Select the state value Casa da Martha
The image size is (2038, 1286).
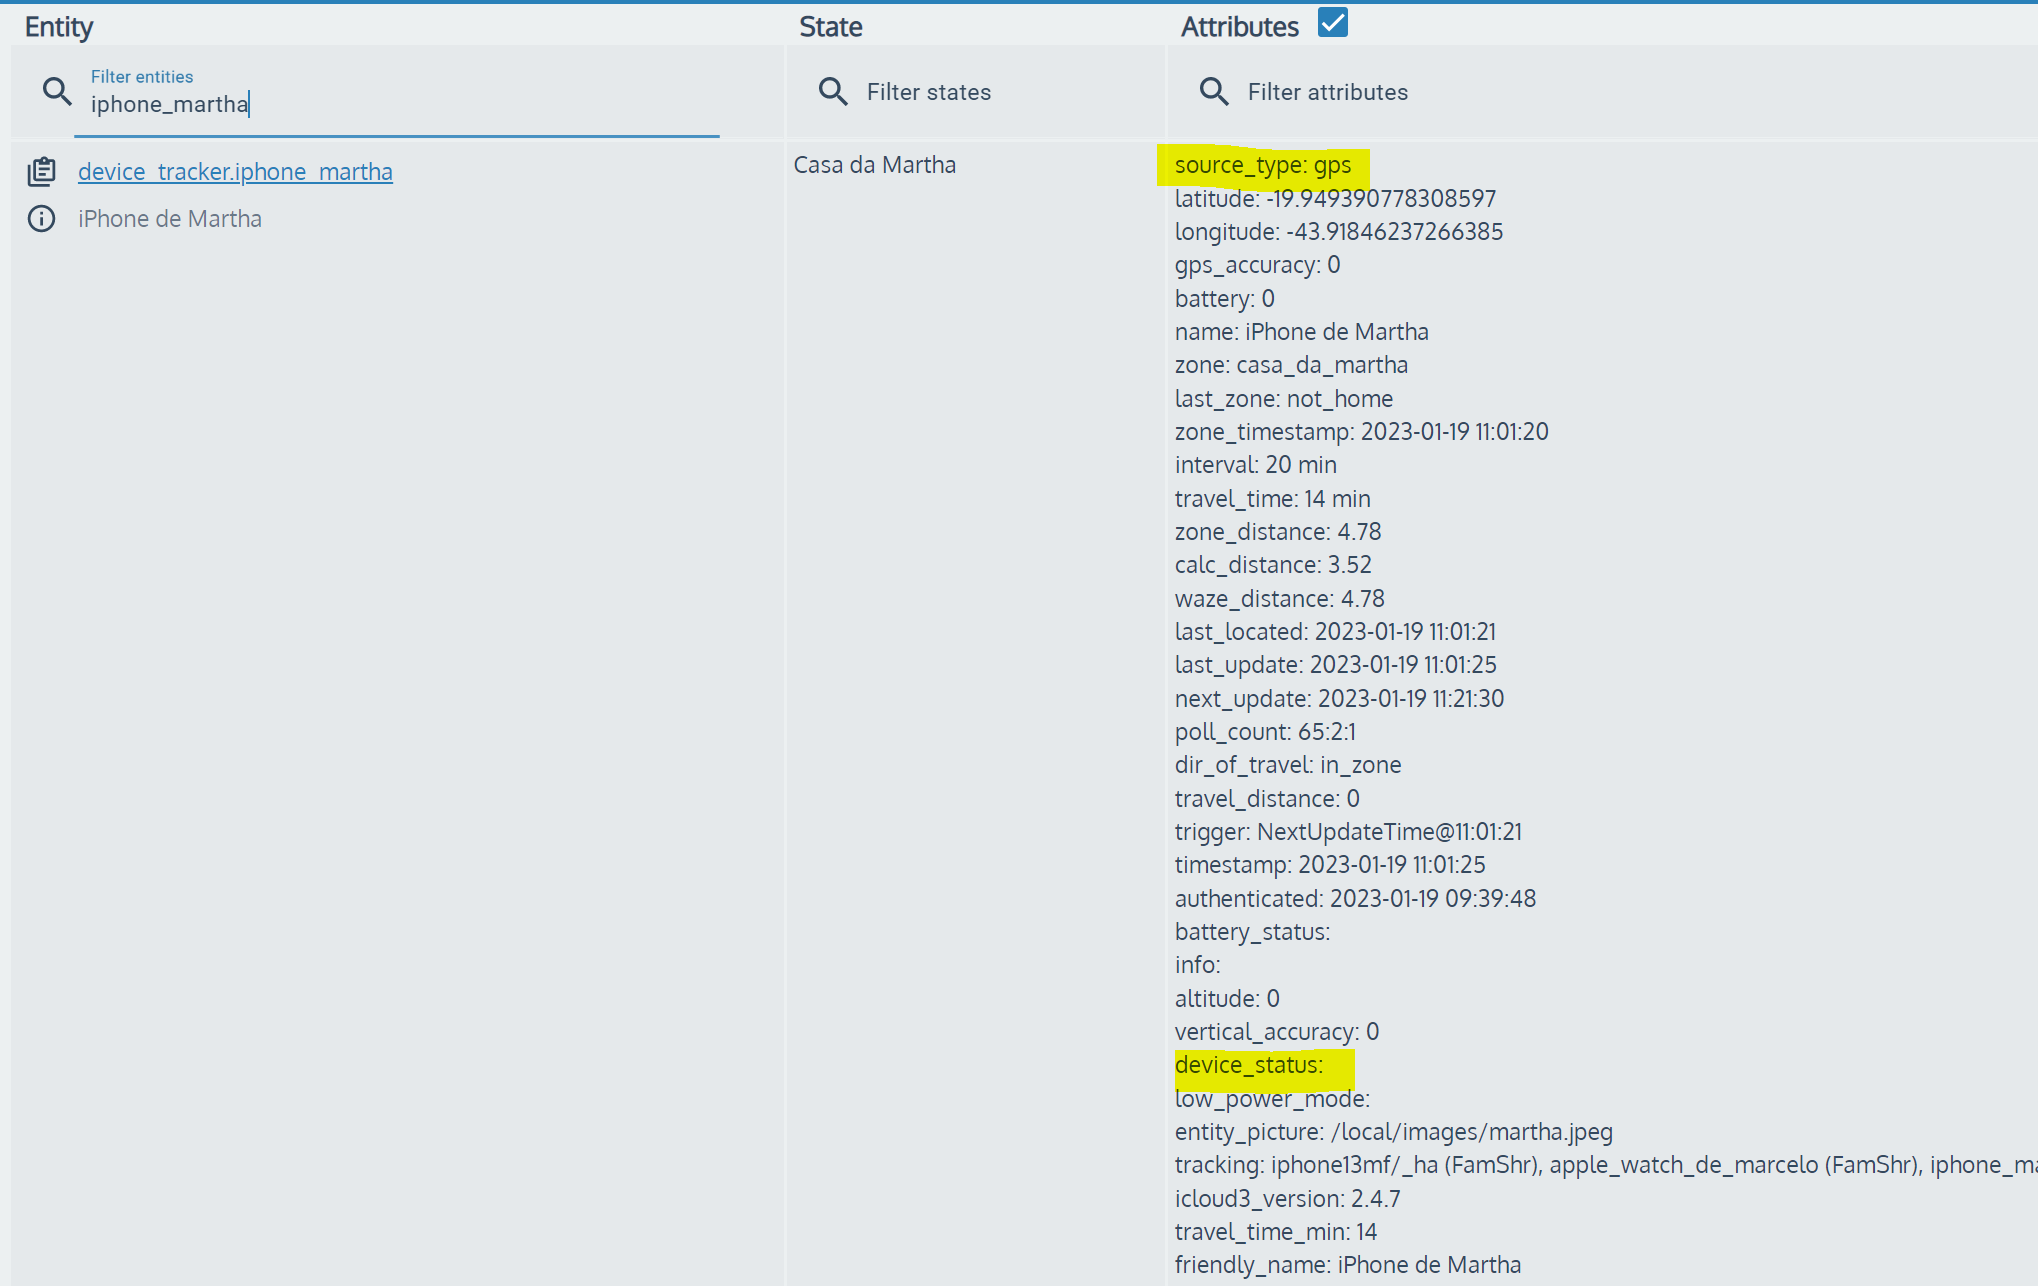point(874,164)
